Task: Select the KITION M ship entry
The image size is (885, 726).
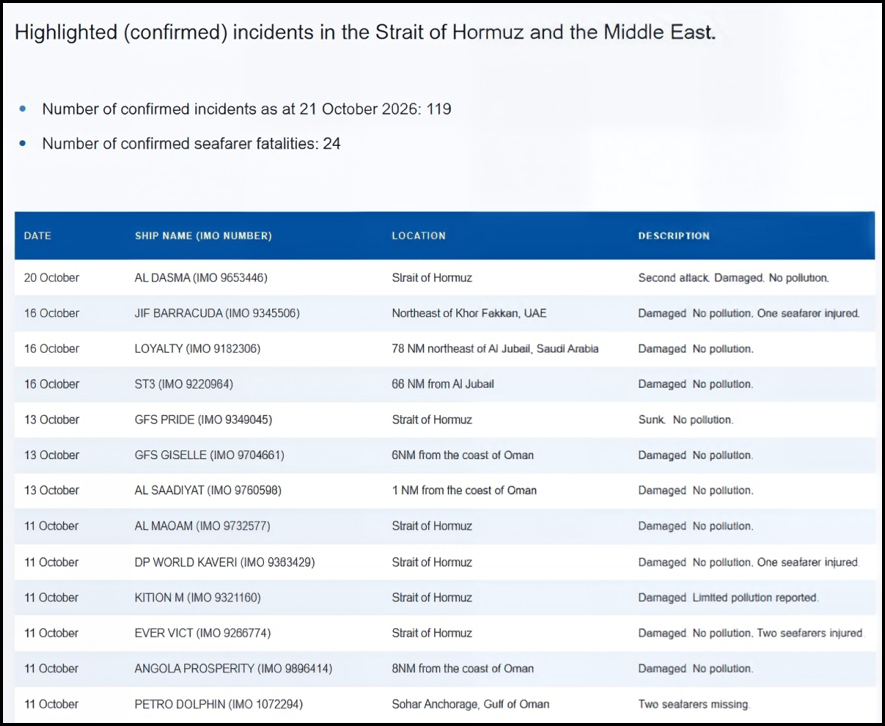Action: click(198, 598)
